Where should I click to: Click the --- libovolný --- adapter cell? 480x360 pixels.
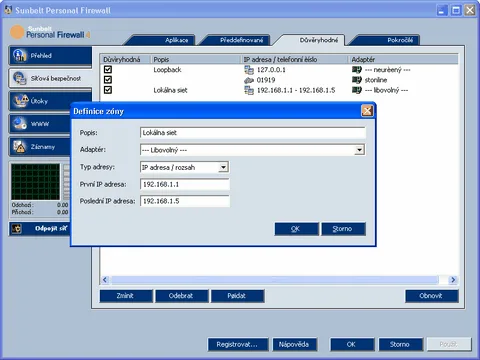click(x=386, y=90)
